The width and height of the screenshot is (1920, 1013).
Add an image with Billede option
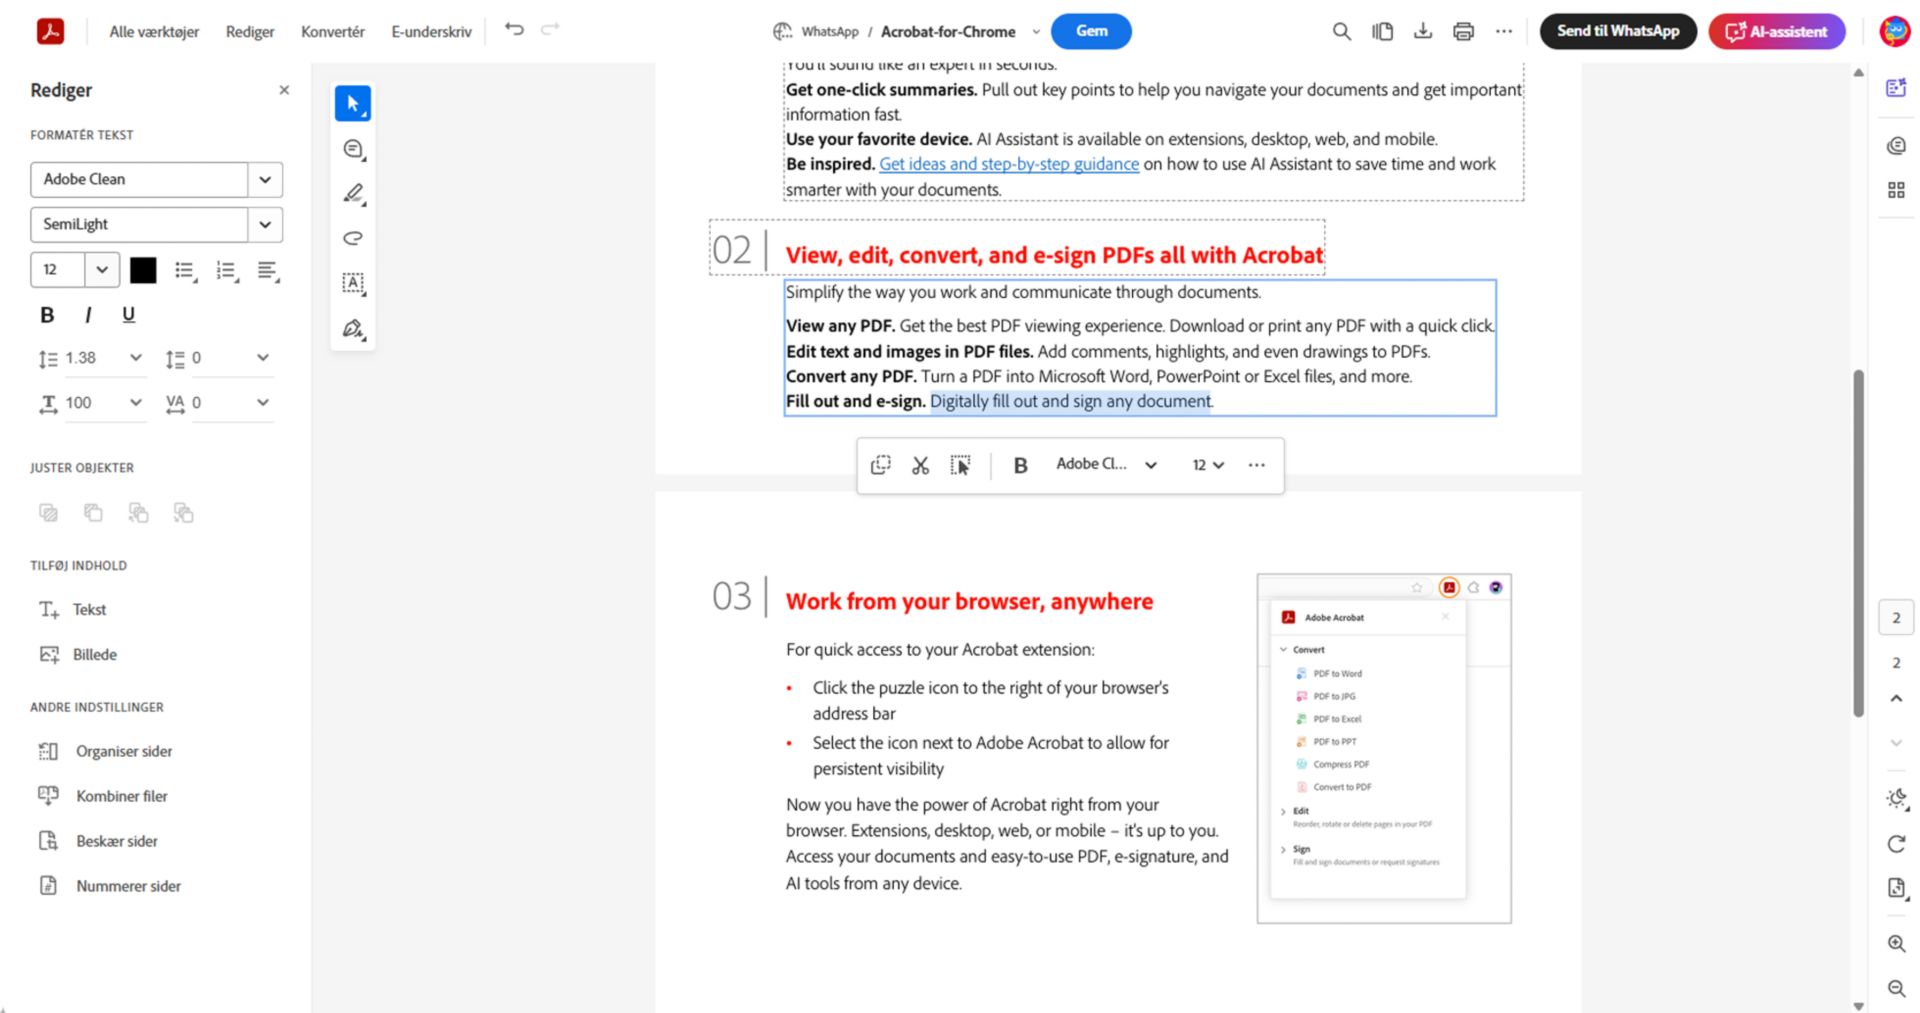(78, 654)
